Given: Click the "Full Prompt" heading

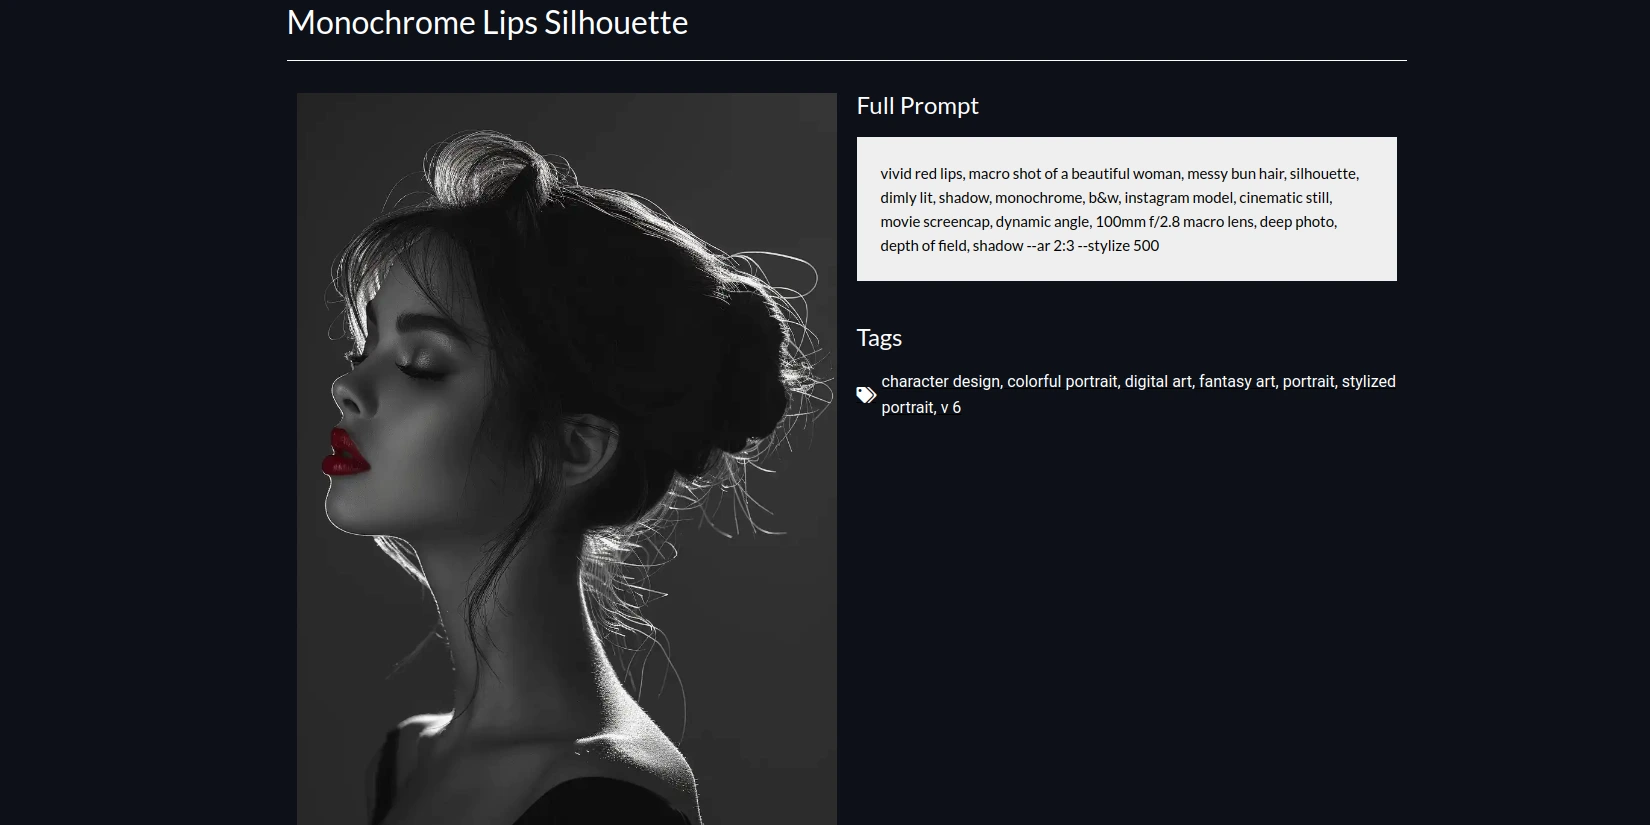Looking at the screenshot, I should tap(917, 106).
